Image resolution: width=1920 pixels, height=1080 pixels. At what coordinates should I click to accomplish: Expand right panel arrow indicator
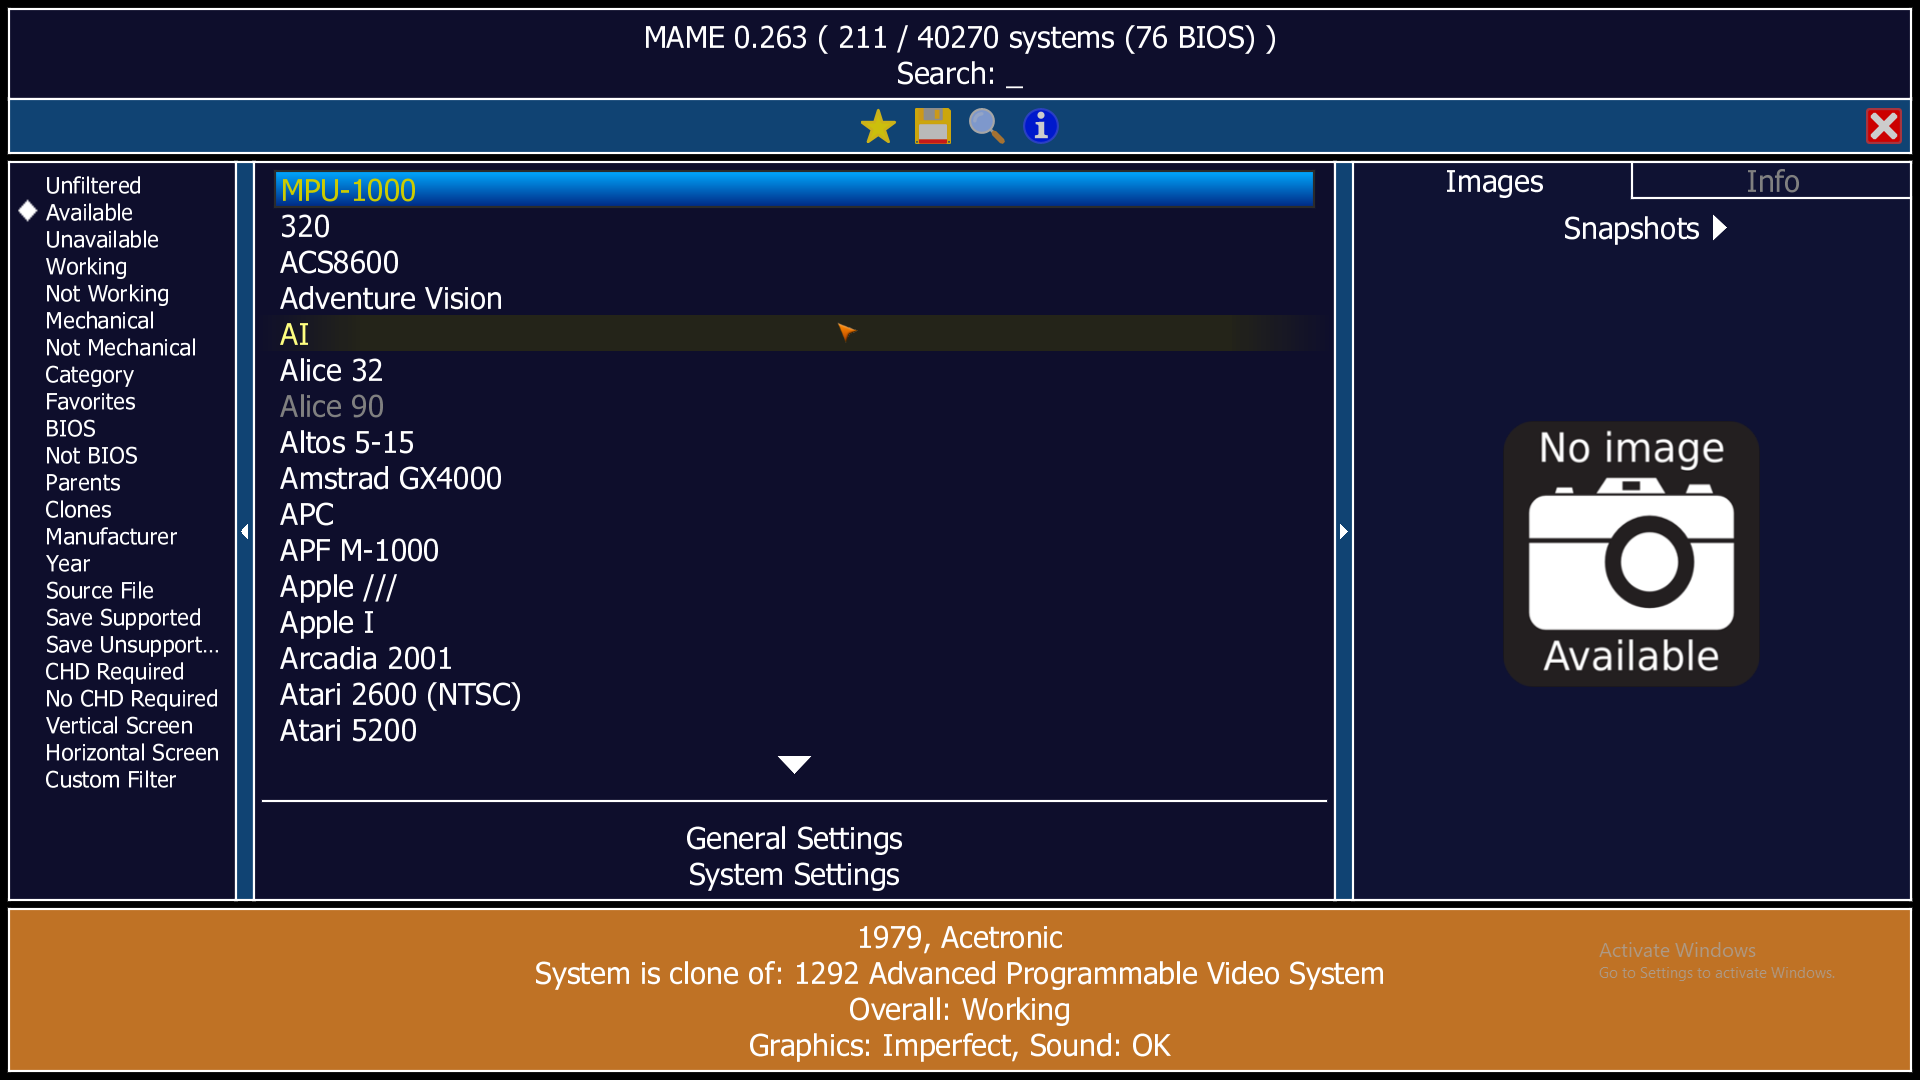(x=1342, y=529)
